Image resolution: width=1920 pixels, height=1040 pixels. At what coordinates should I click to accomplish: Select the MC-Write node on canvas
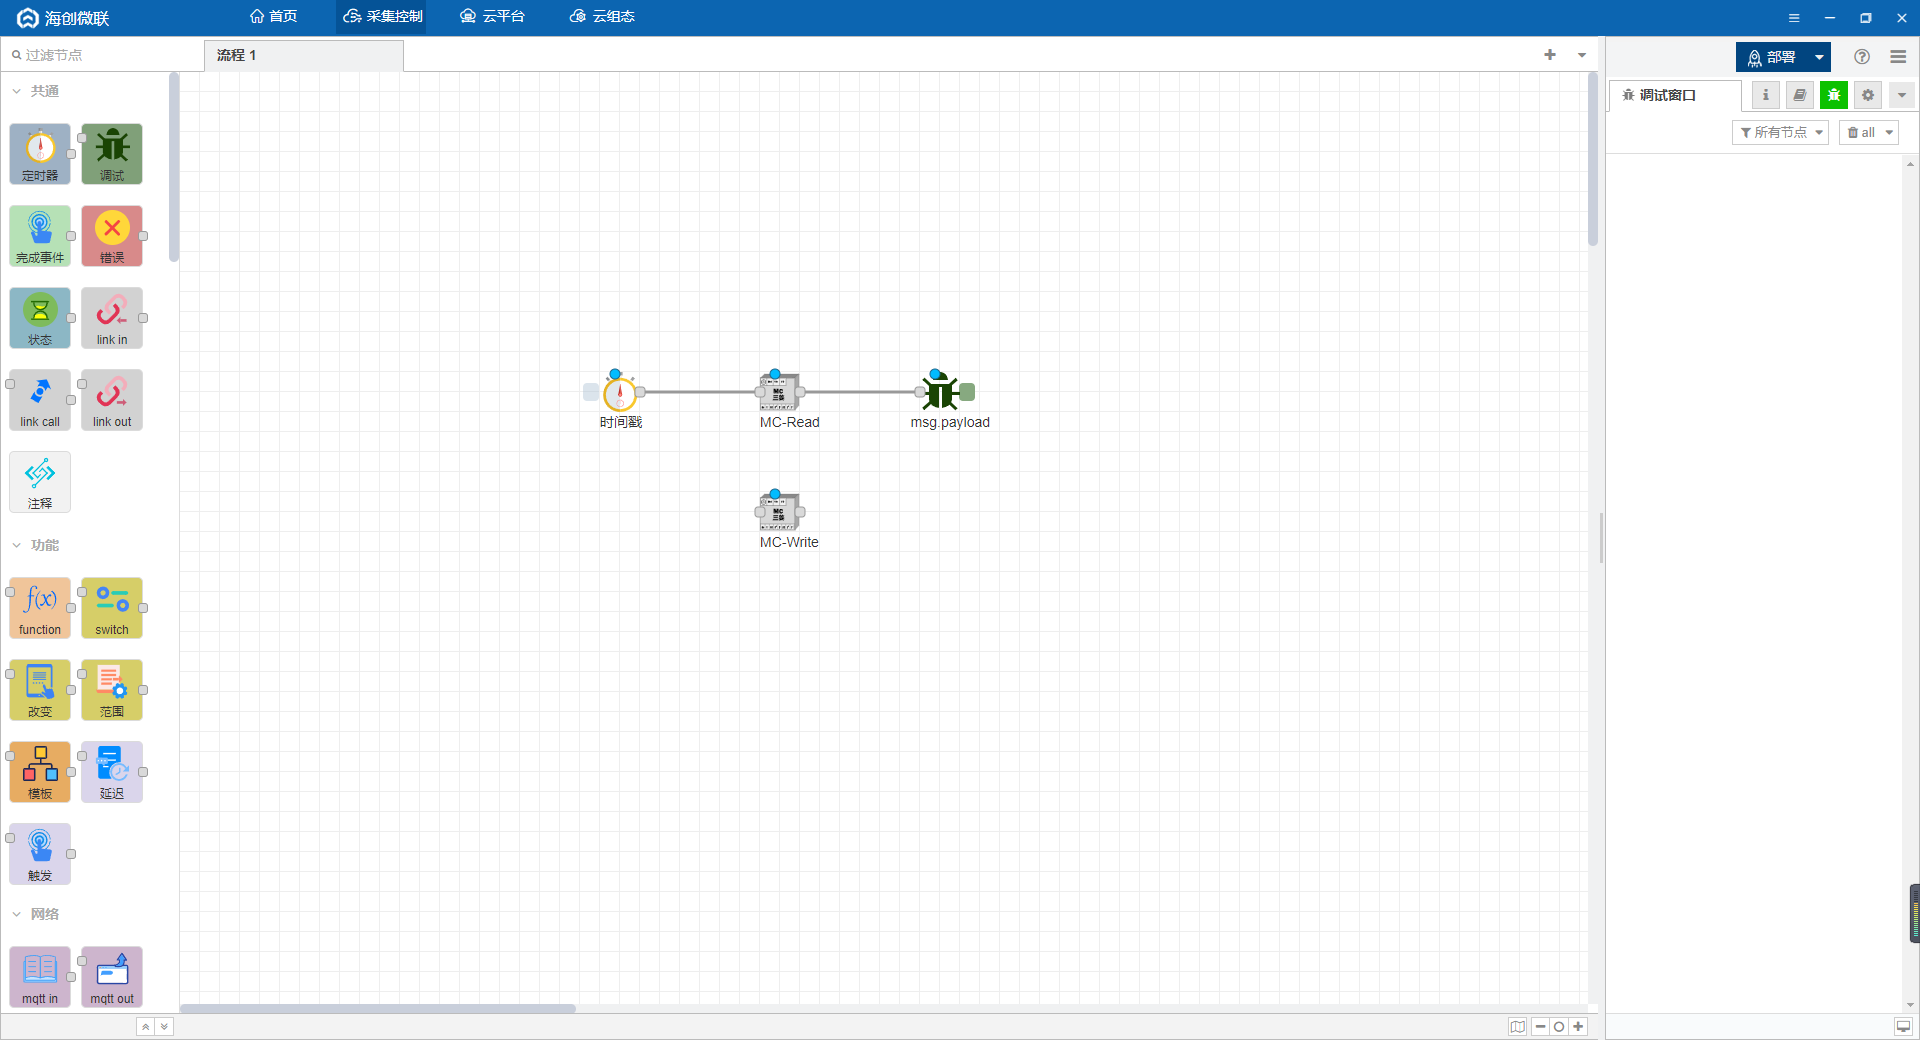point(779,512)
